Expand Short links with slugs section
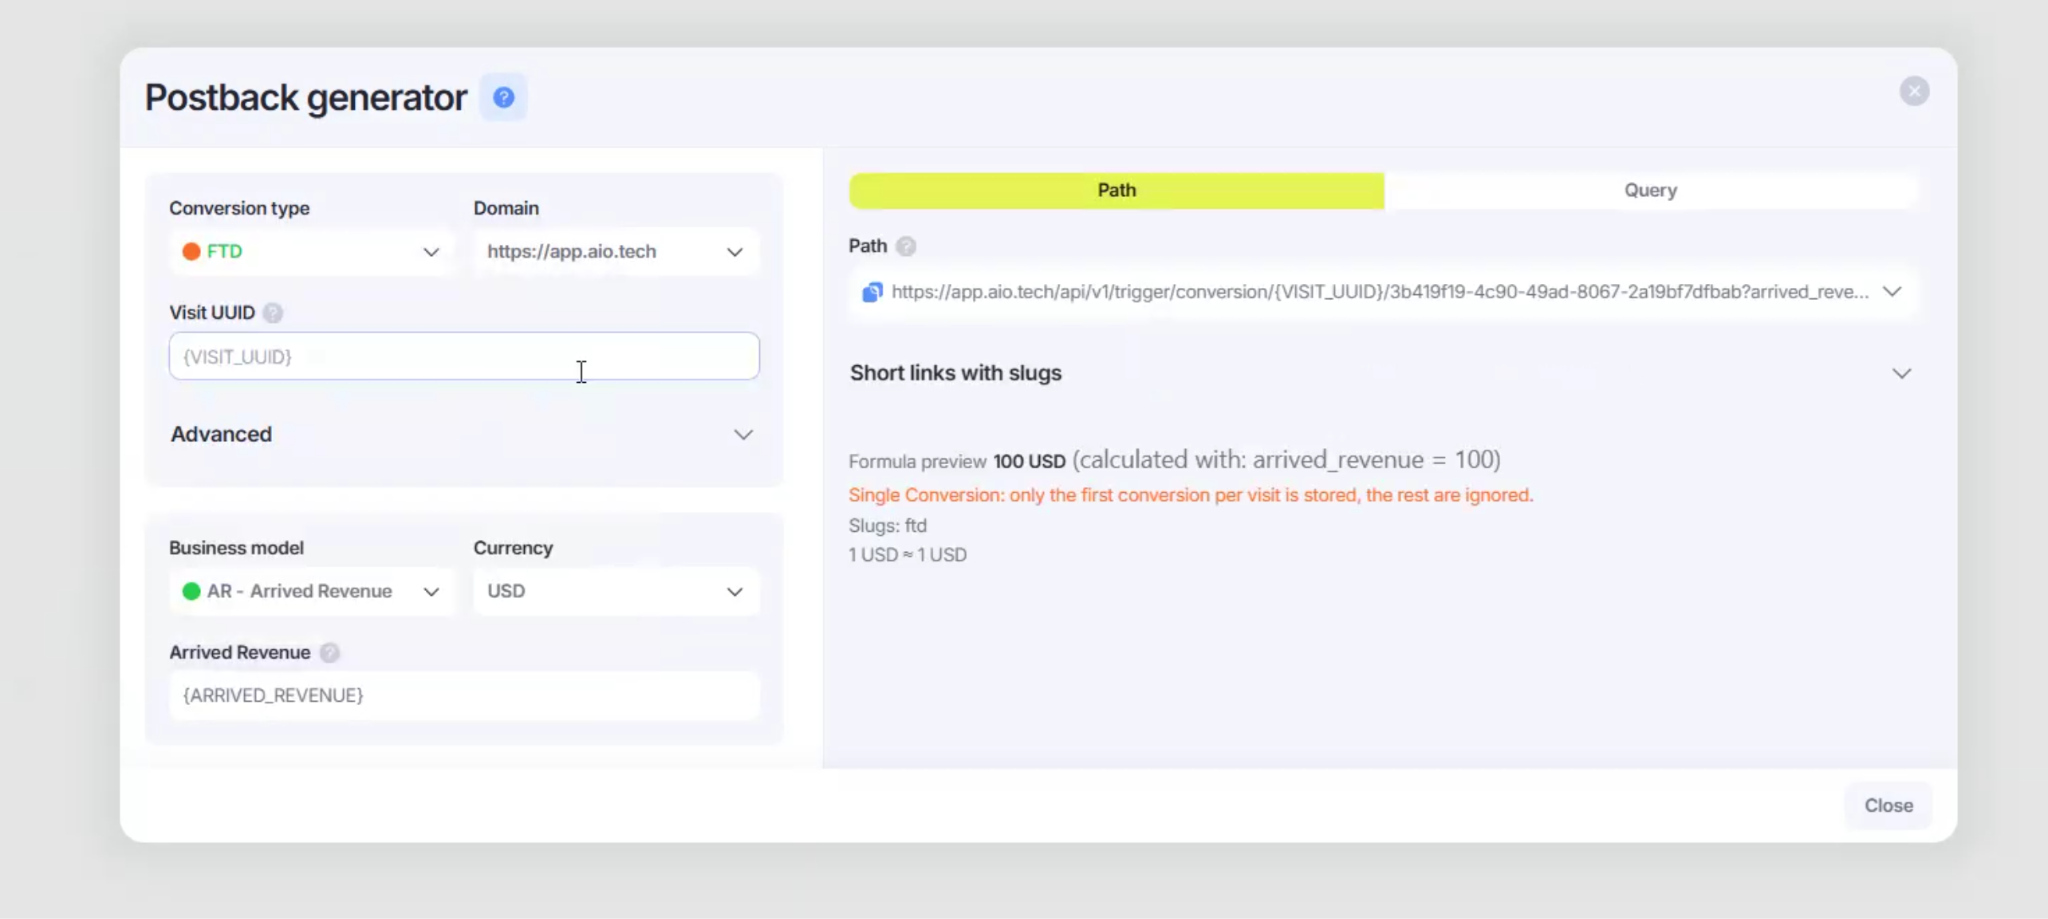The width and height of the screenshot is (2048, 919). coord(1381,373)
